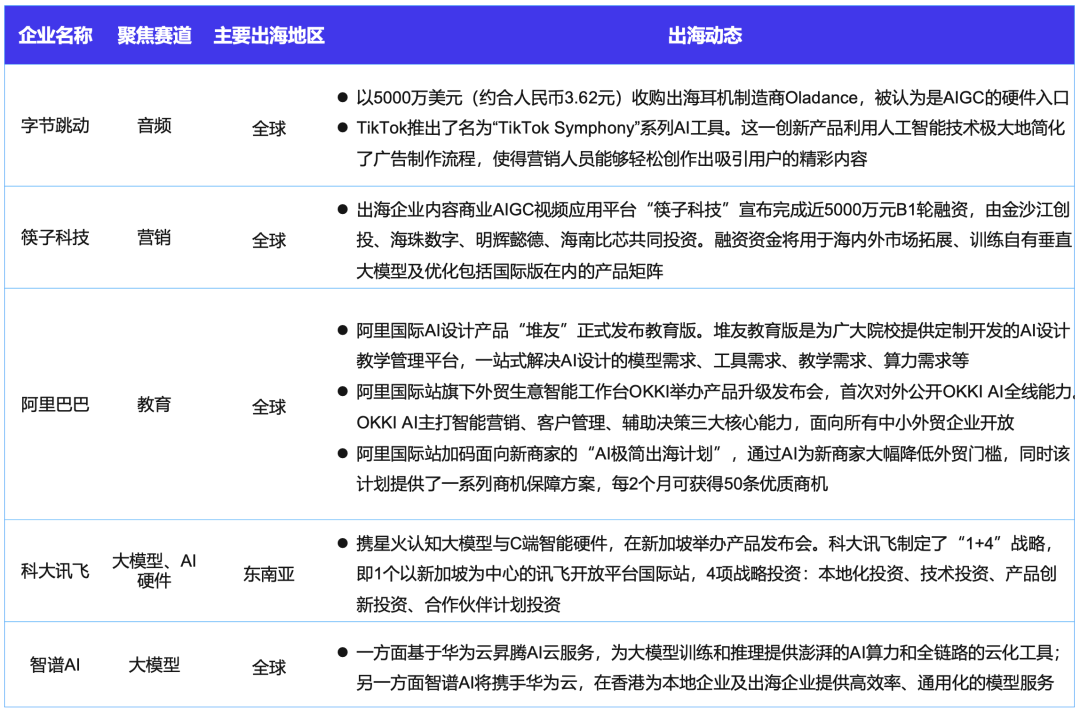Click the "主要出海地区" column header
Viewport: 1080px width, 712px height.
(269, 35)
